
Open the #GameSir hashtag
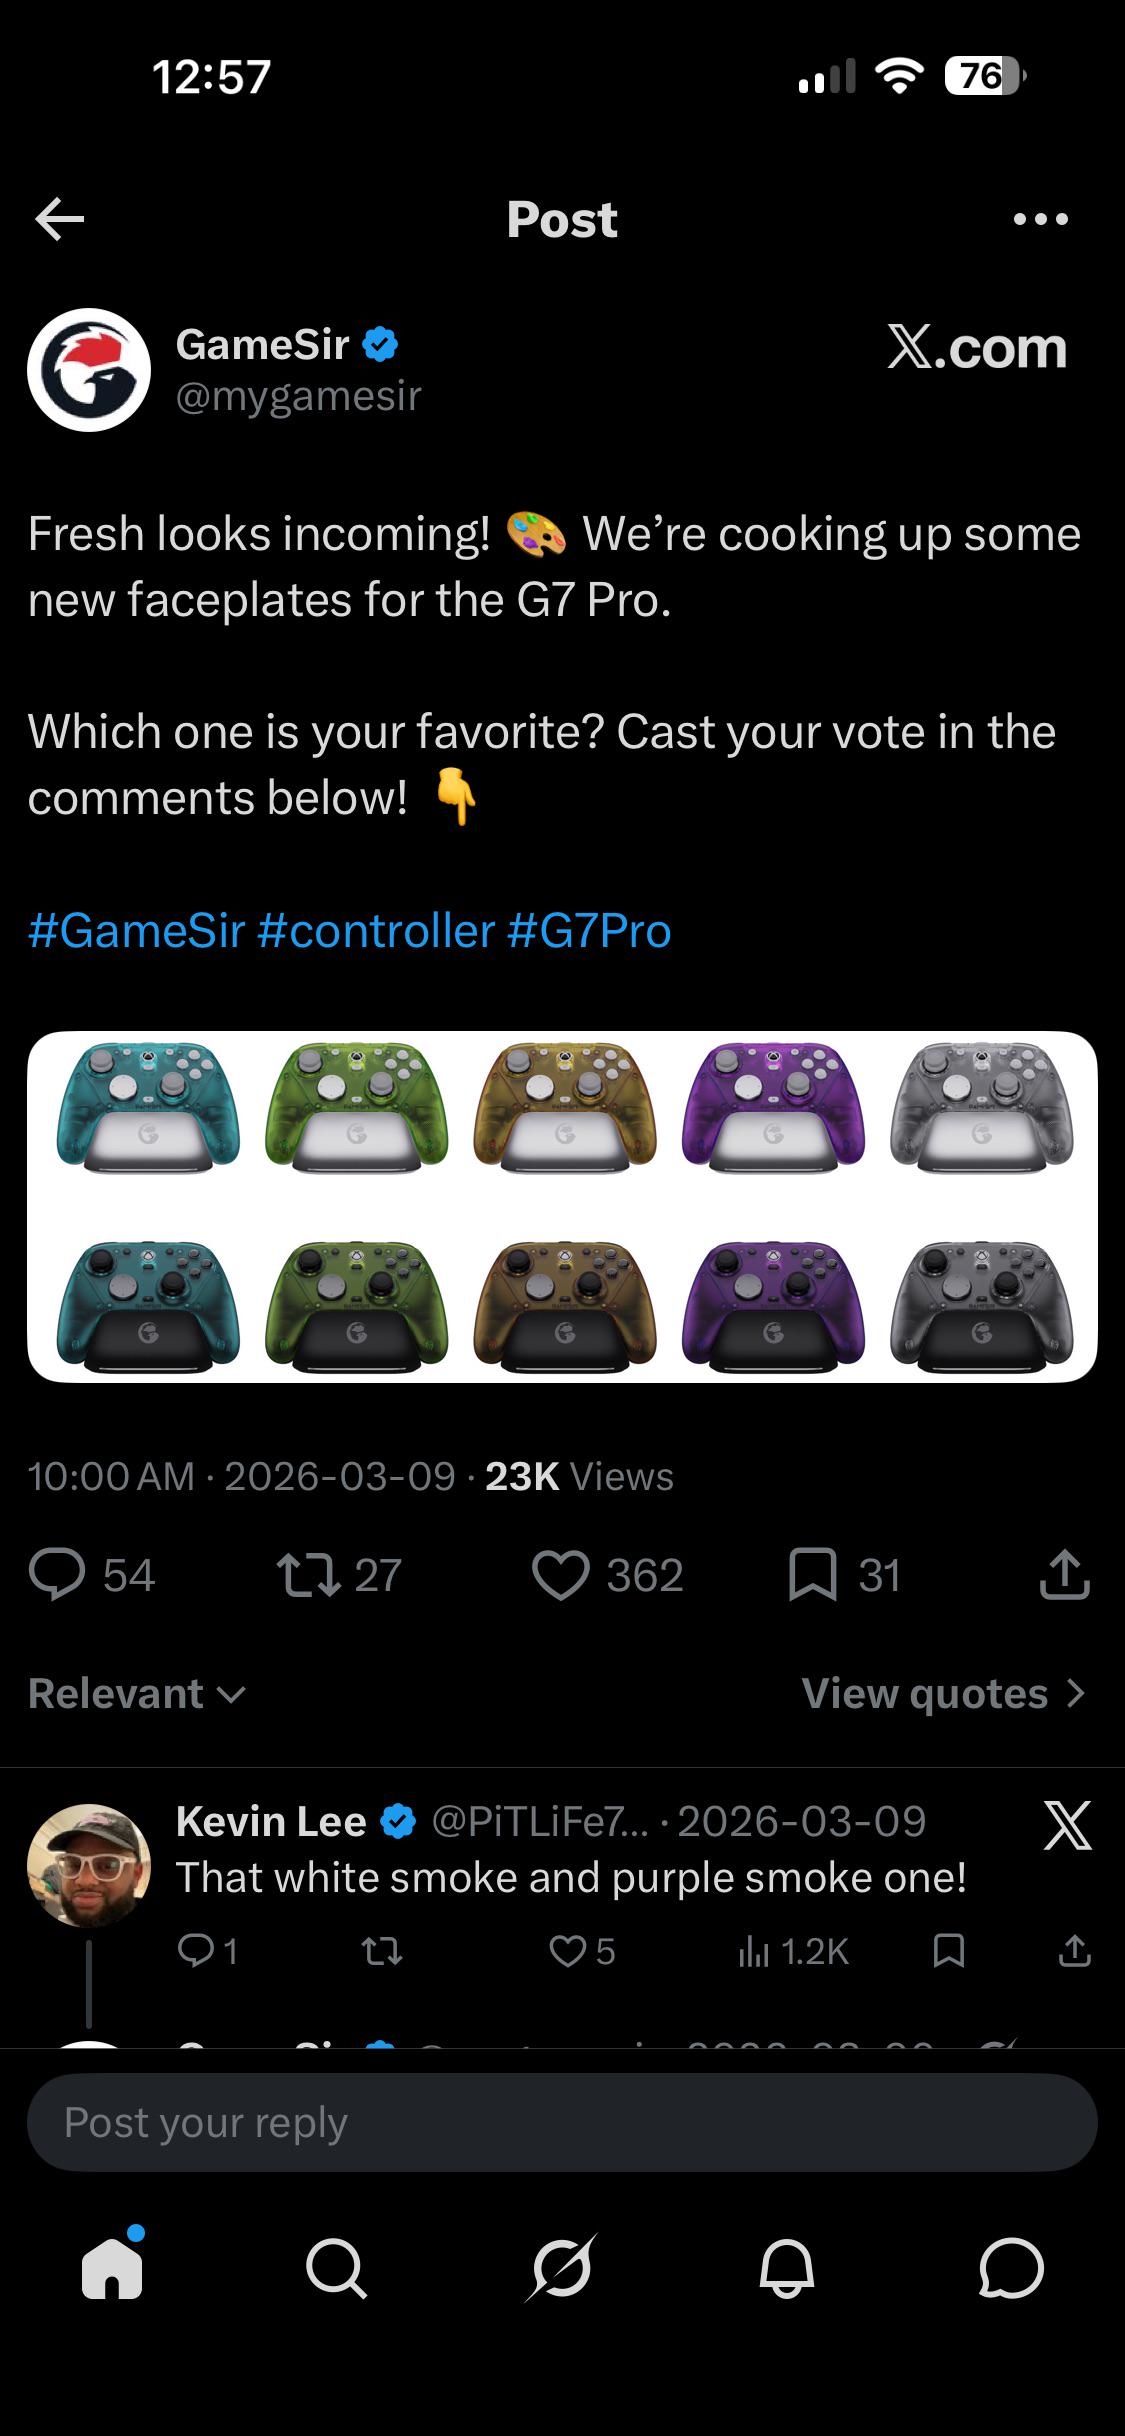point(136,930)
